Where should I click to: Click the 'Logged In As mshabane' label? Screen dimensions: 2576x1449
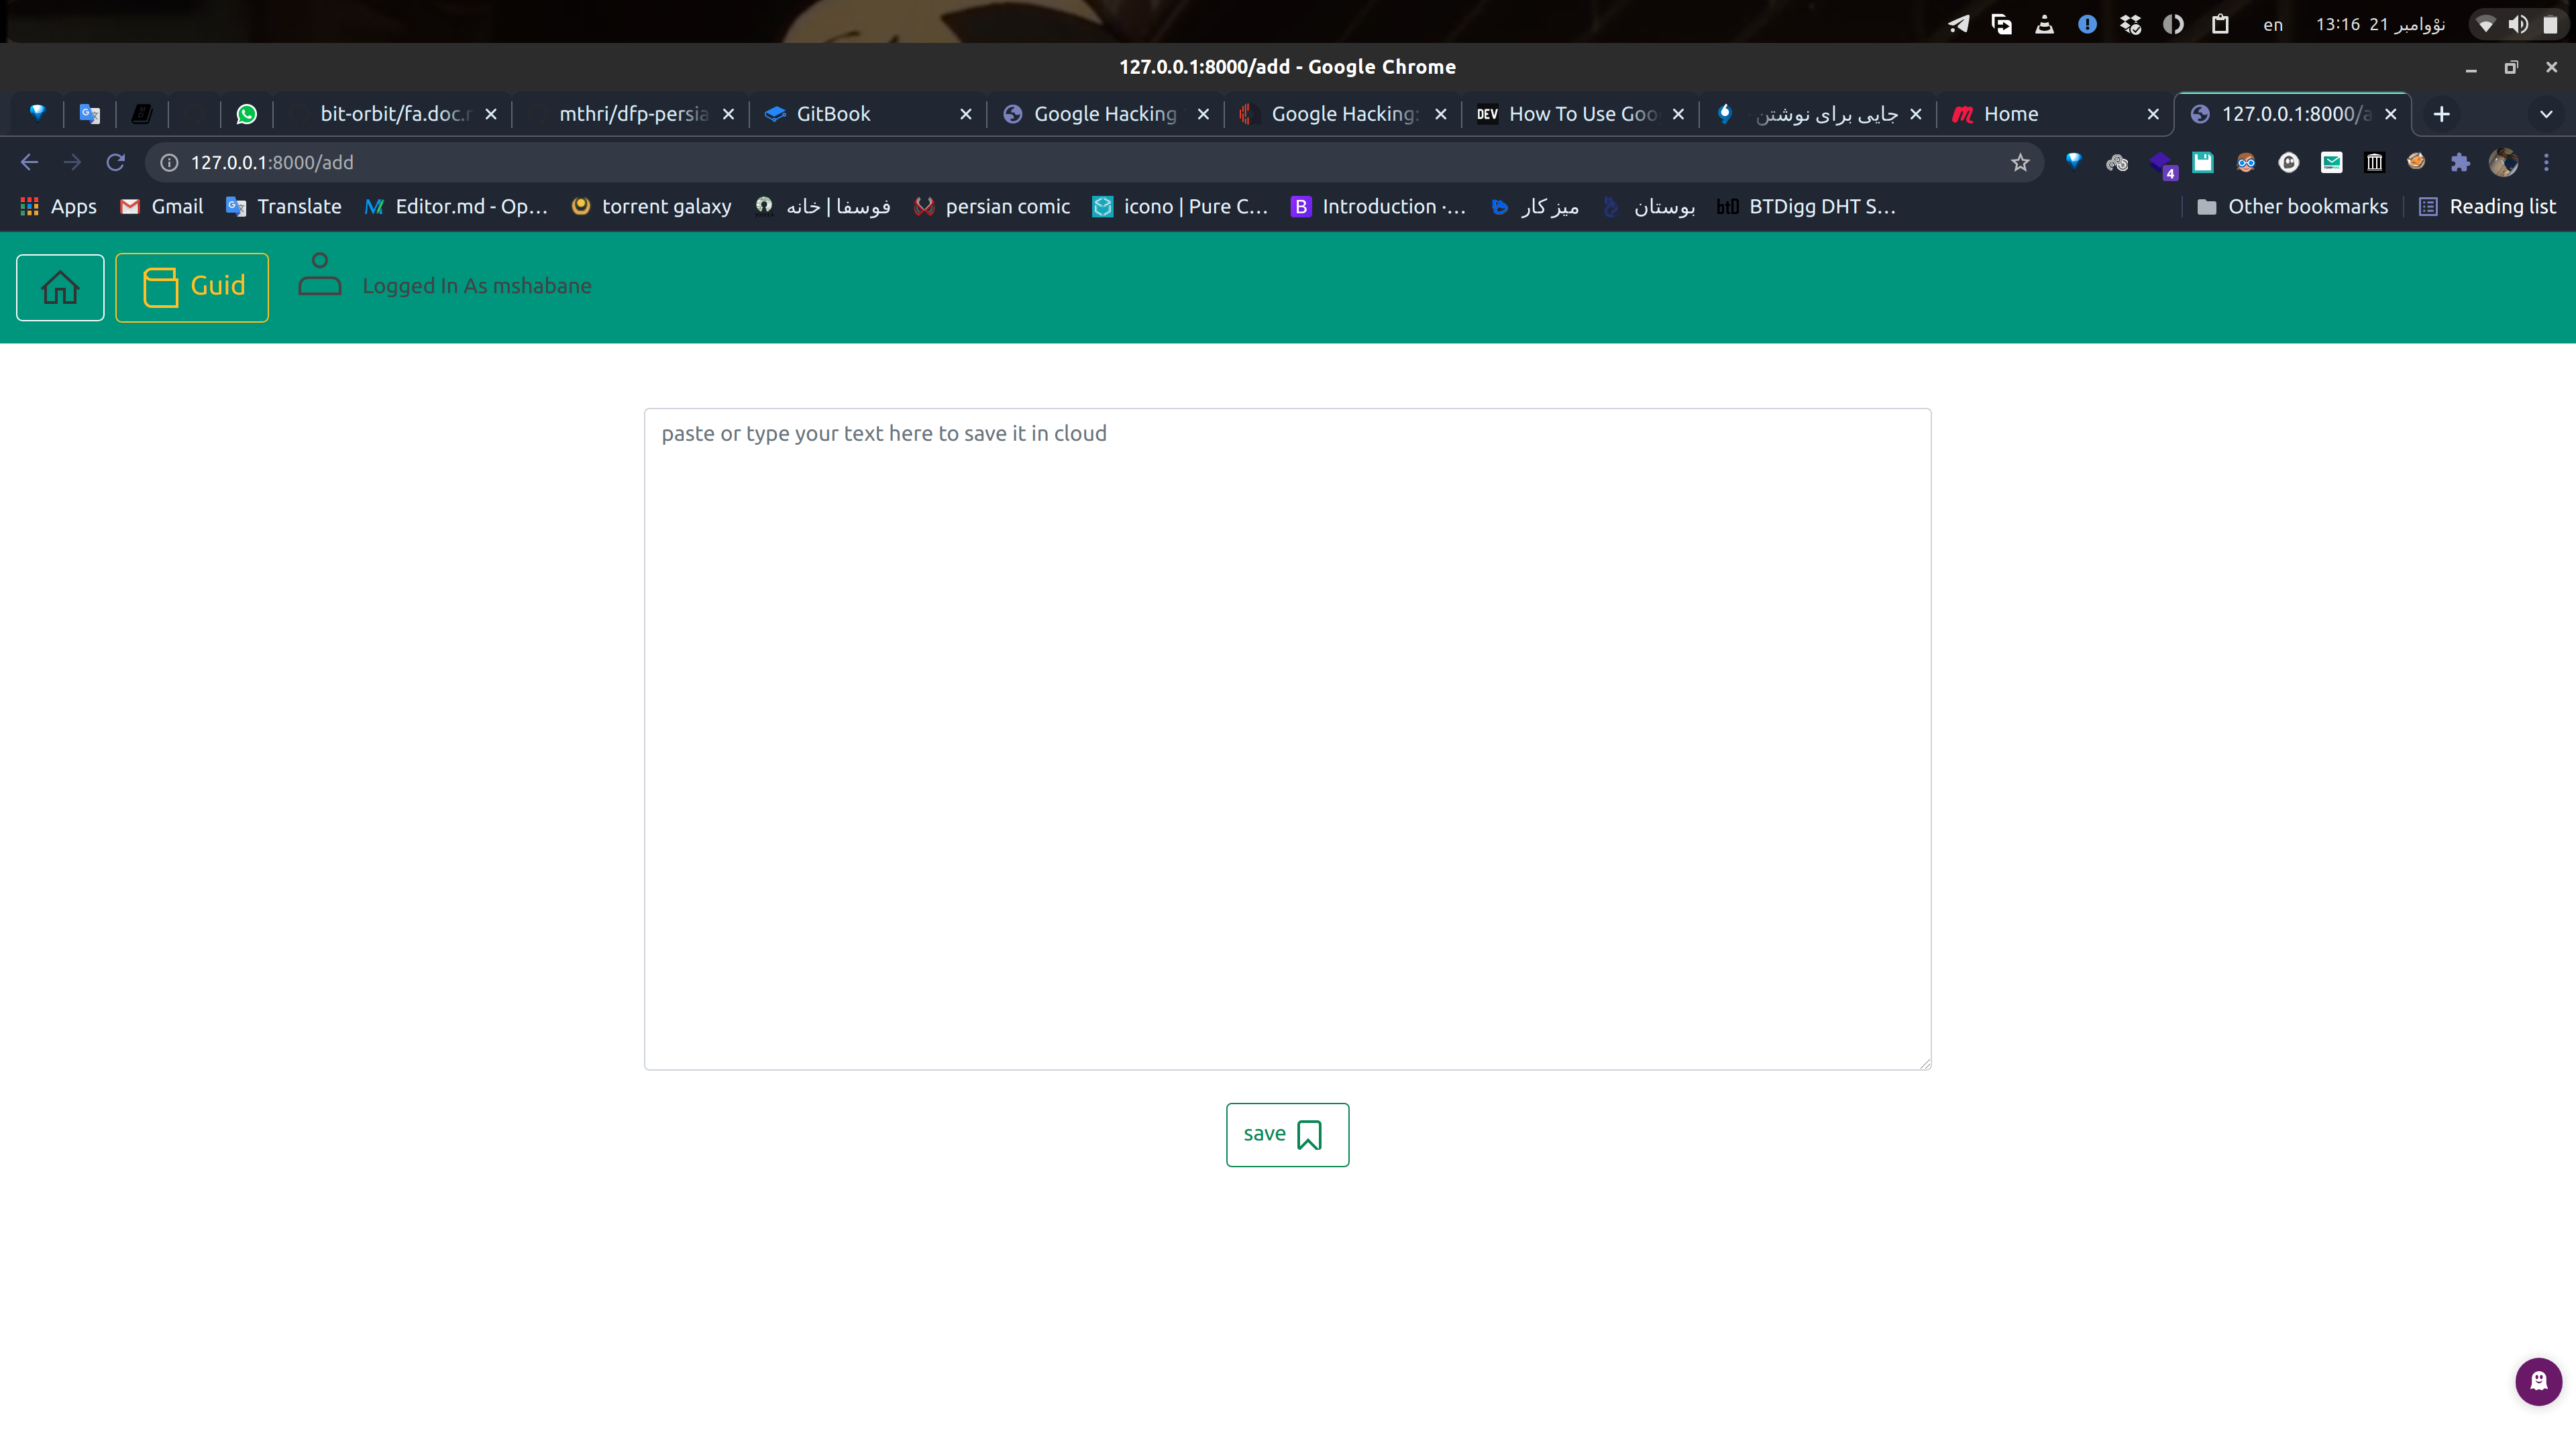pyautogui.click(x=476, y=285)
